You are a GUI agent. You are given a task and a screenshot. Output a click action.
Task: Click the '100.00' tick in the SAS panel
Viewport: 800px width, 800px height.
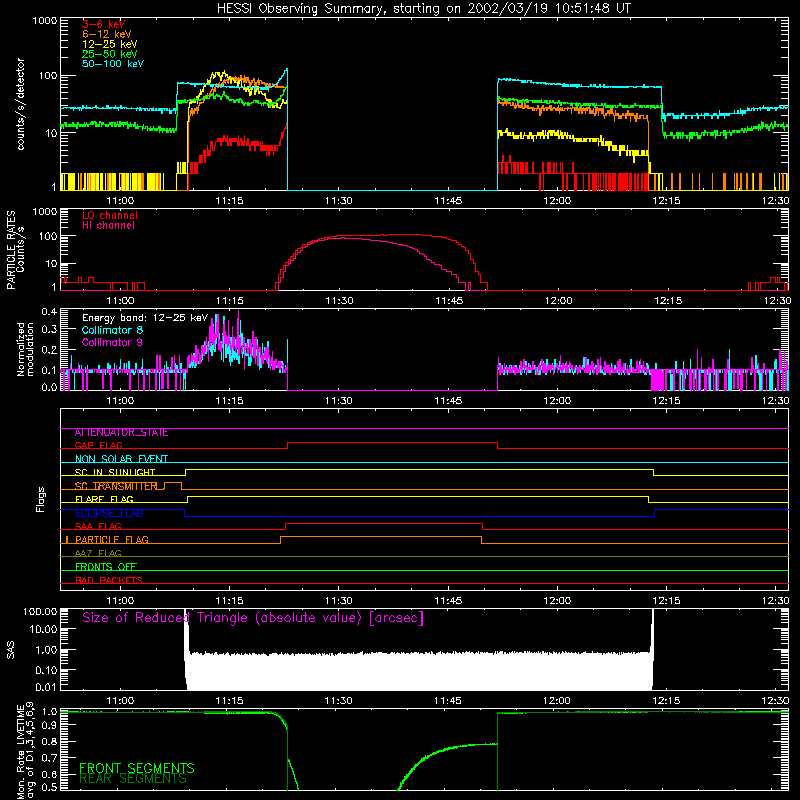click(40, 612)
